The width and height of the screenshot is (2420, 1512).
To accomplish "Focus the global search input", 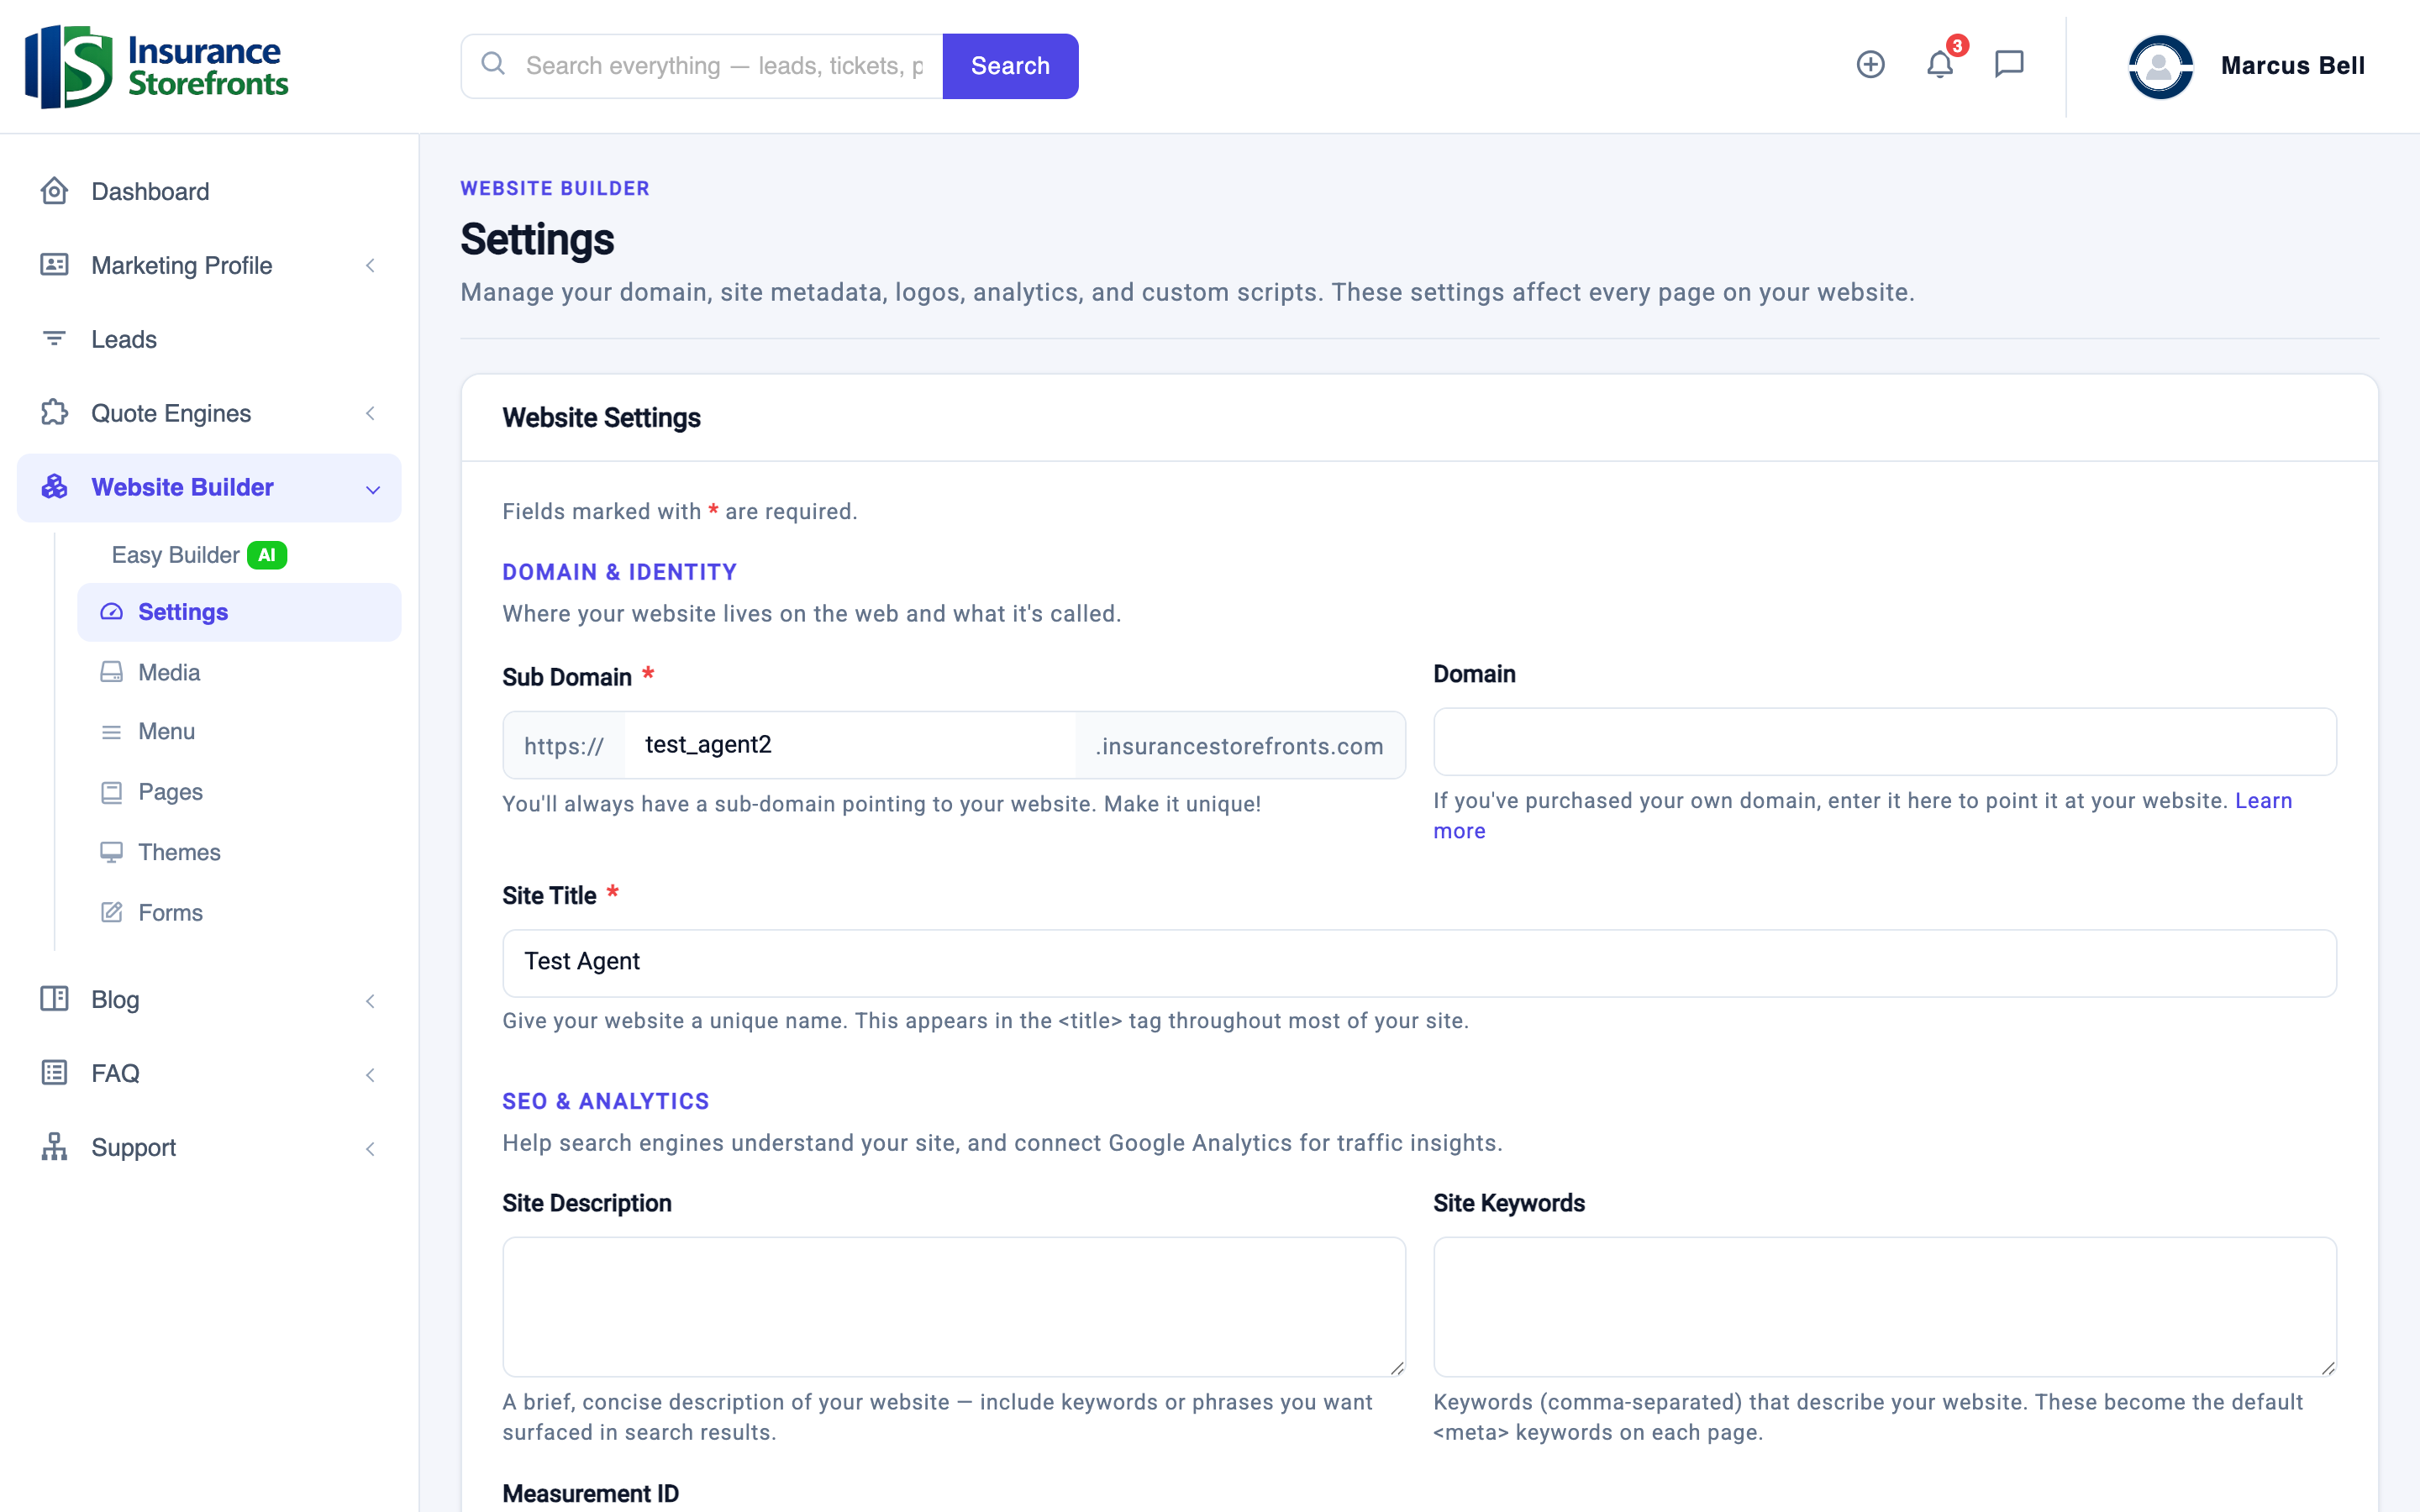I will (724, 66).
